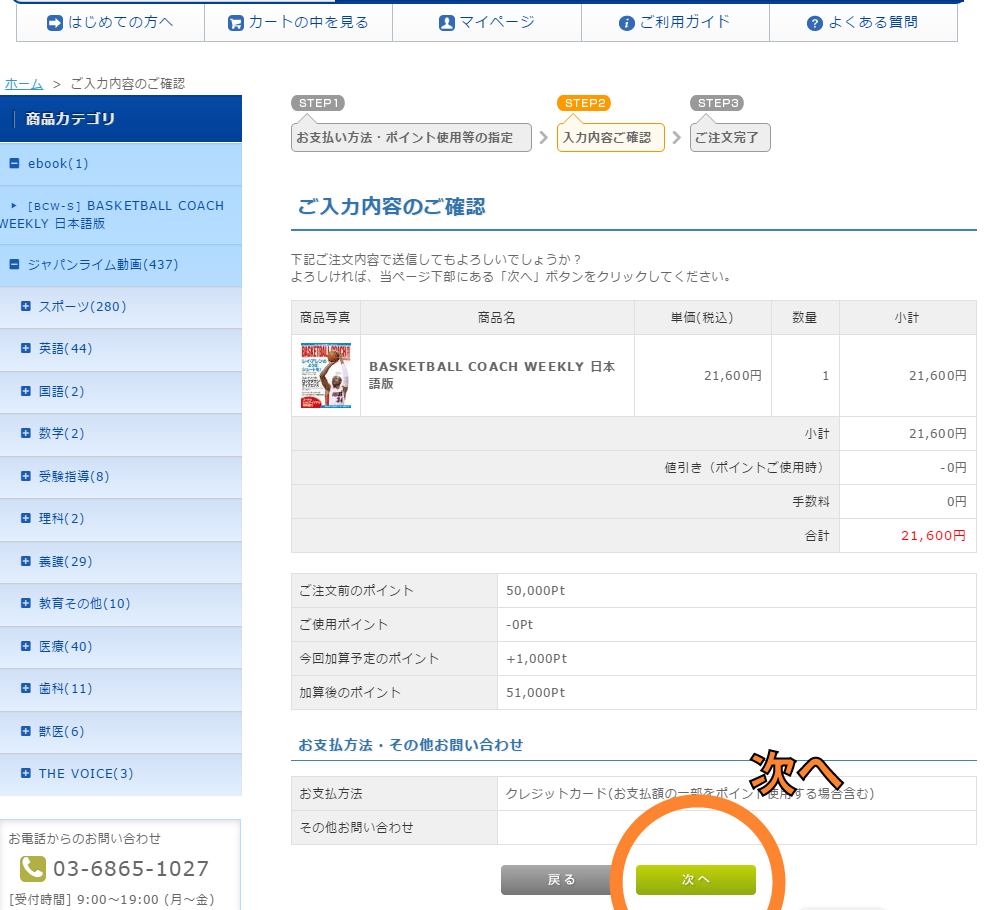Viewport: 984px width, 910px height.
Task: Open the よくある質問 menu item
Action: coord(864,23)
